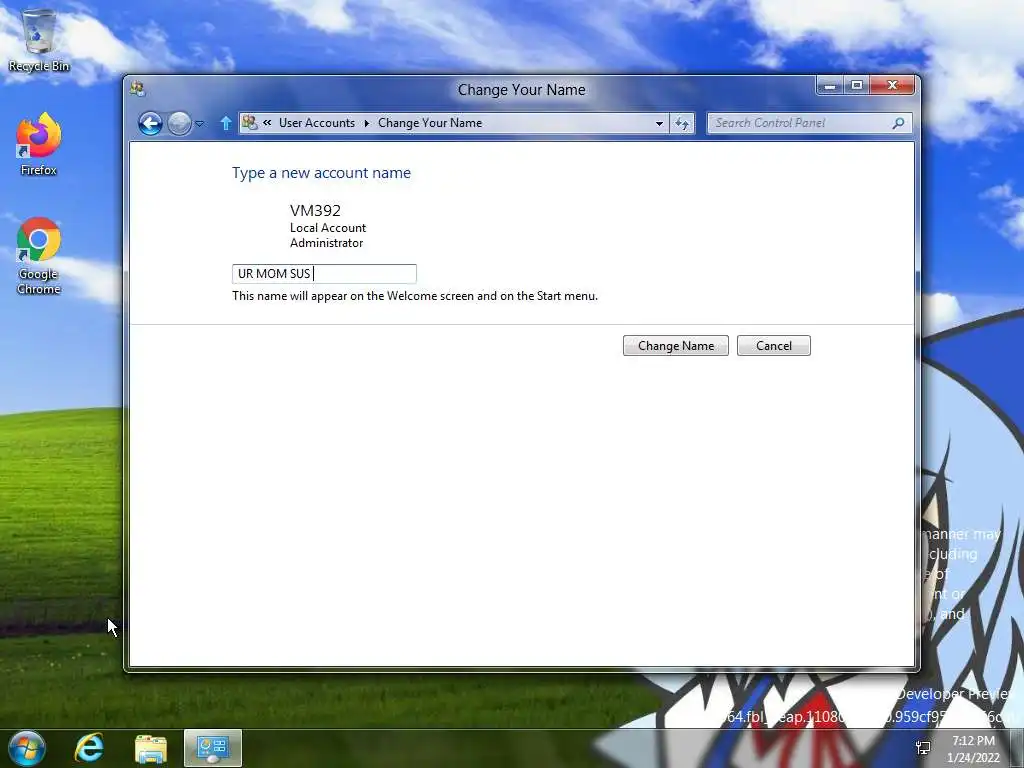The image size is (1024, 768).
Task: Launch Internet Explorer from taskbar
Action: [89, 748]
